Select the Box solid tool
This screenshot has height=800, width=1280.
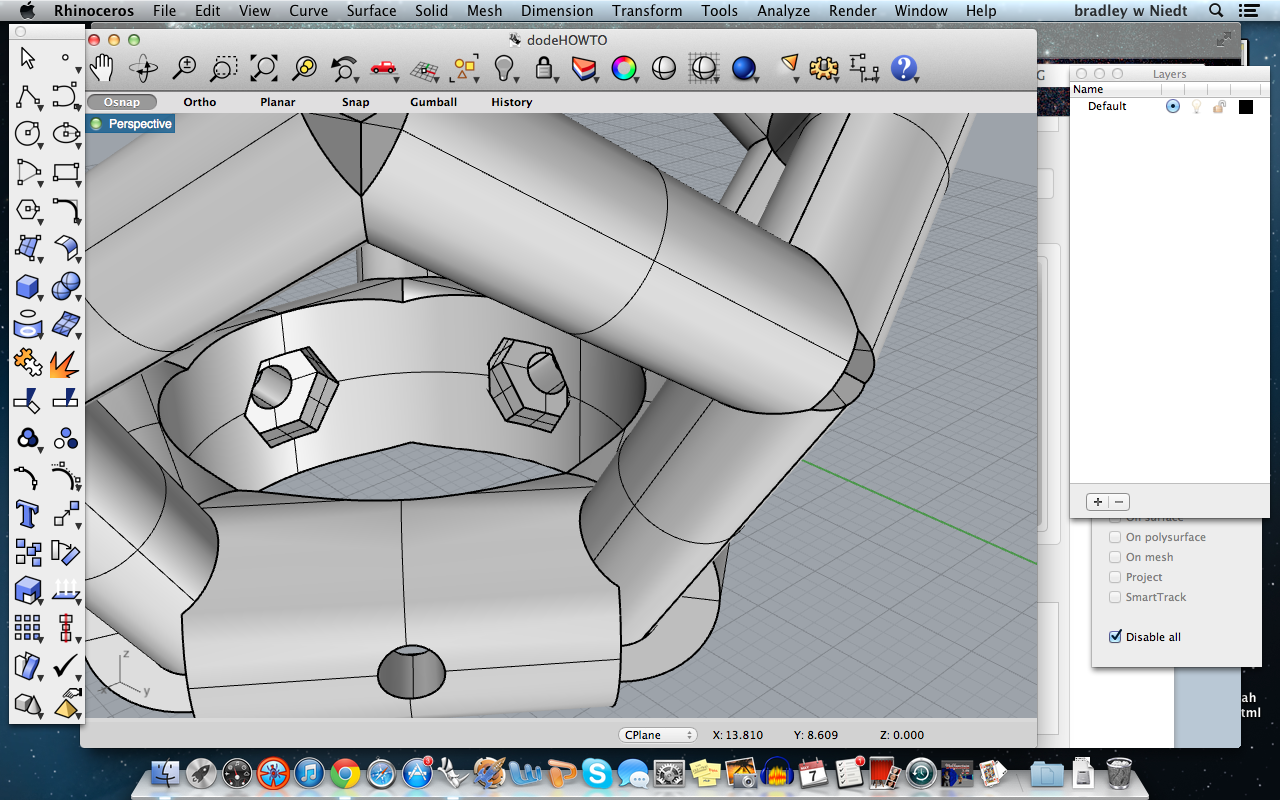tap(28, 287)
